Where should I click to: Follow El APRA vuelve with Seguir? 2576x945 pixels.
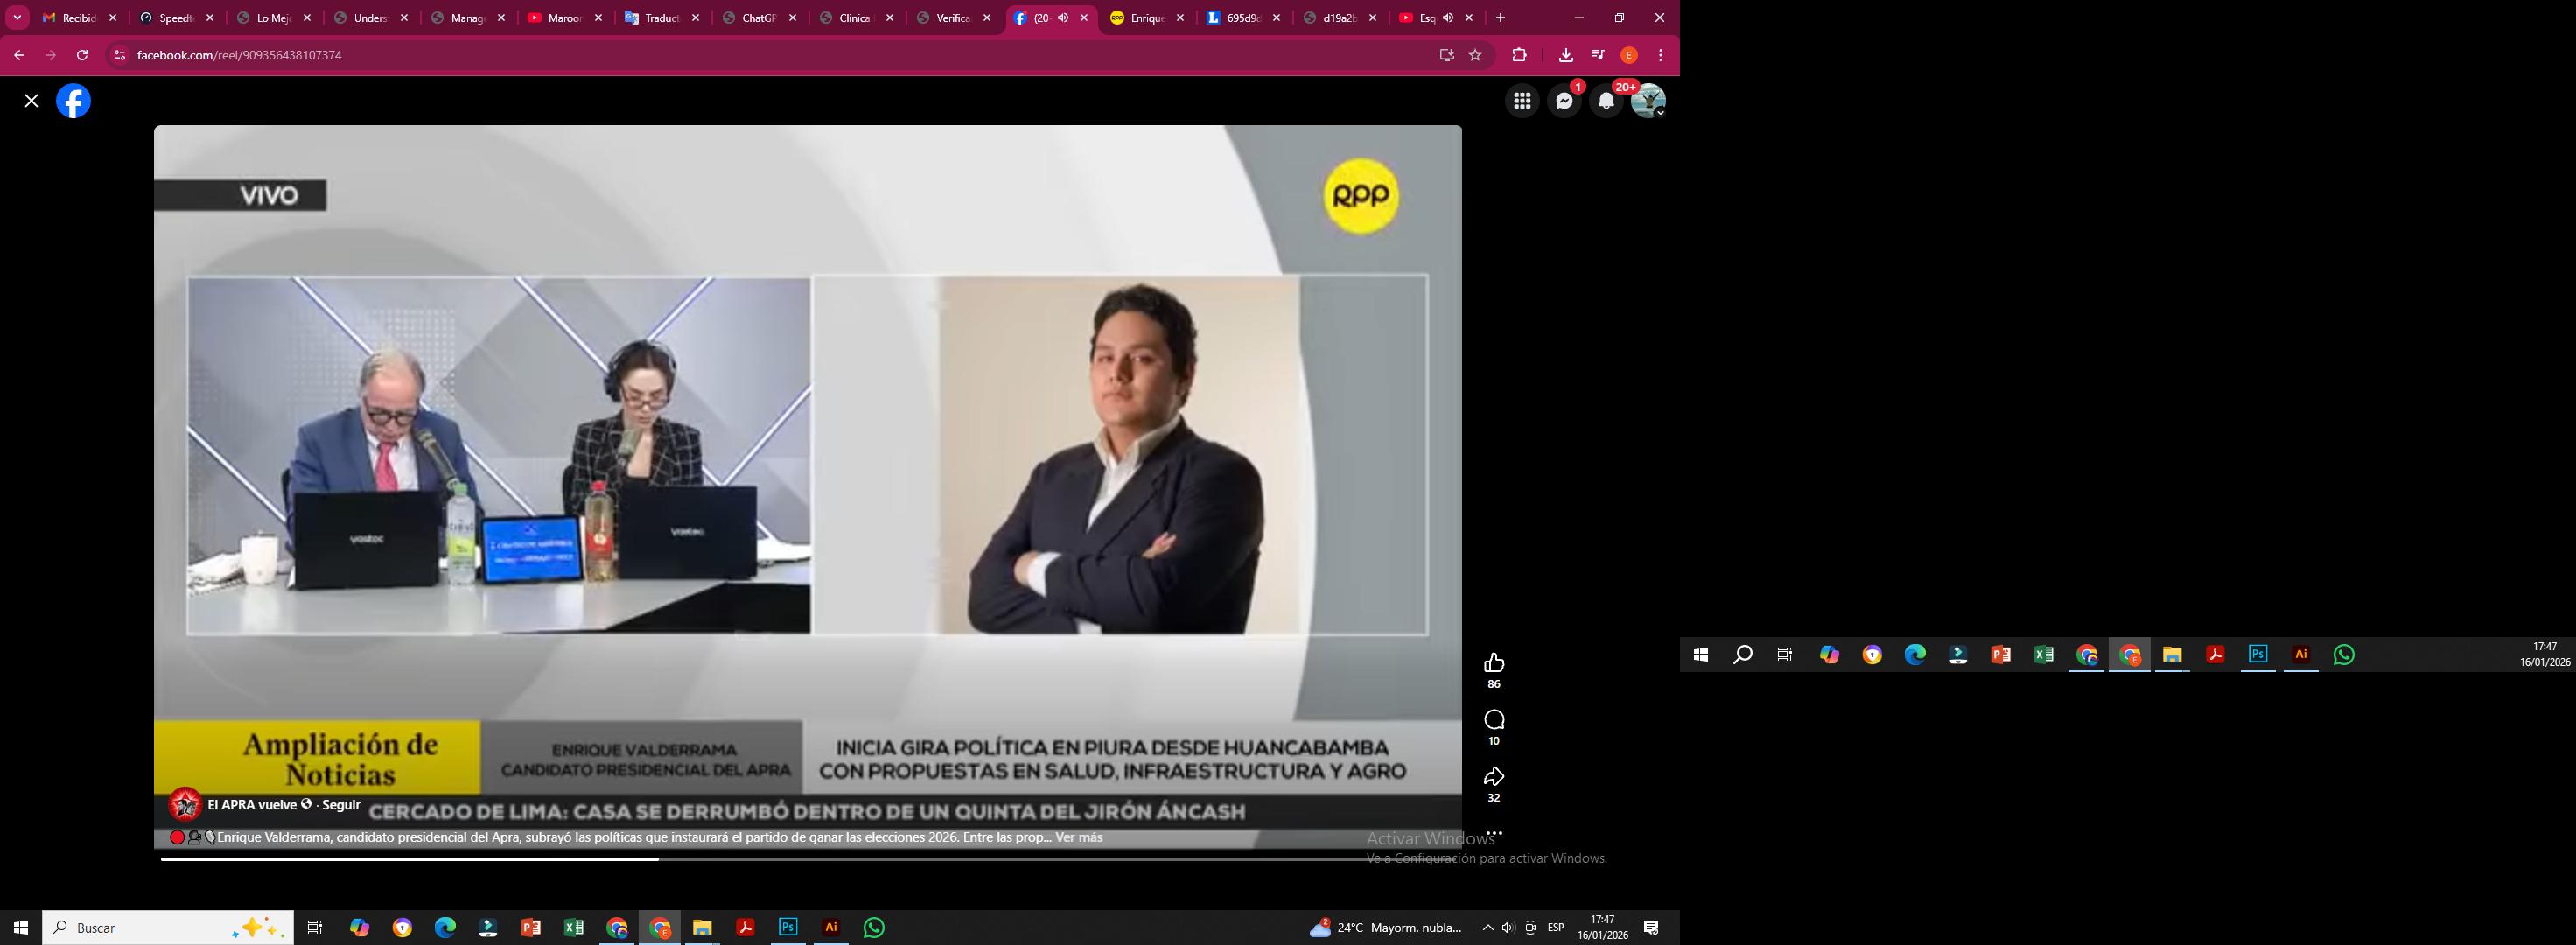341,805
